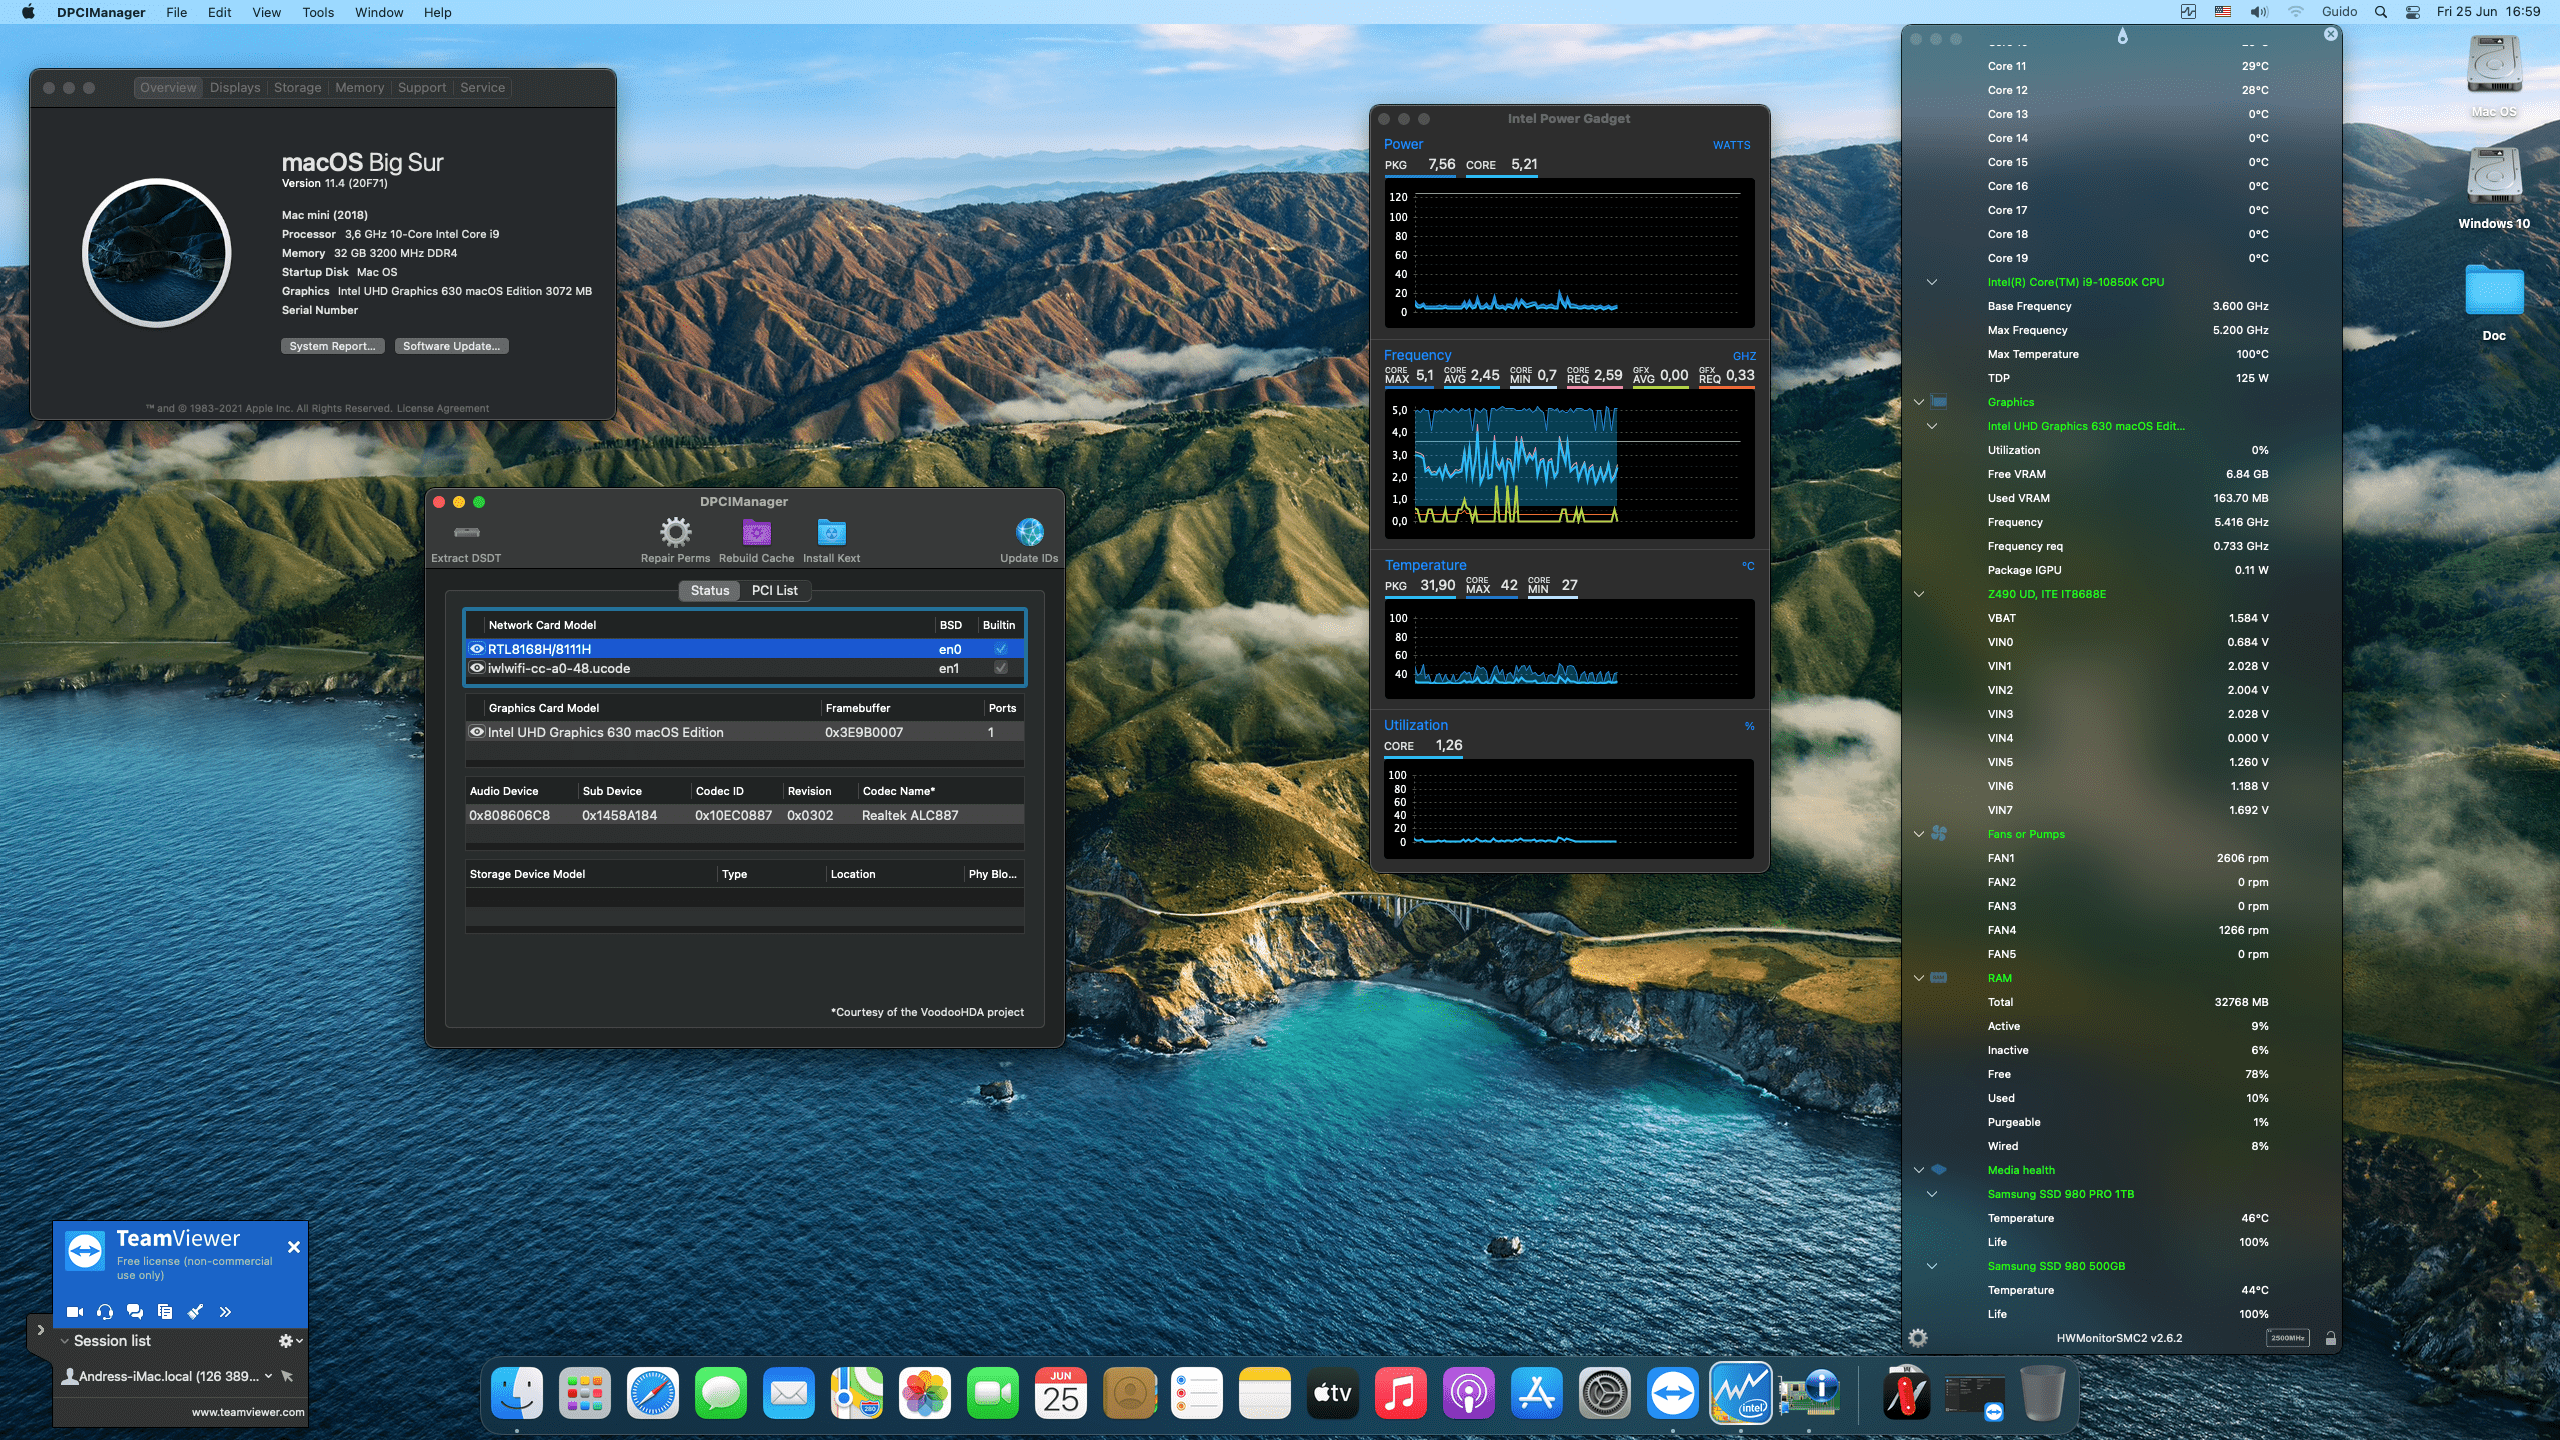This screenshot has width=2560, height=1440.
Task: Toggle Builtin checkbox for iwlwifi row
Action: coord(1000,668)
